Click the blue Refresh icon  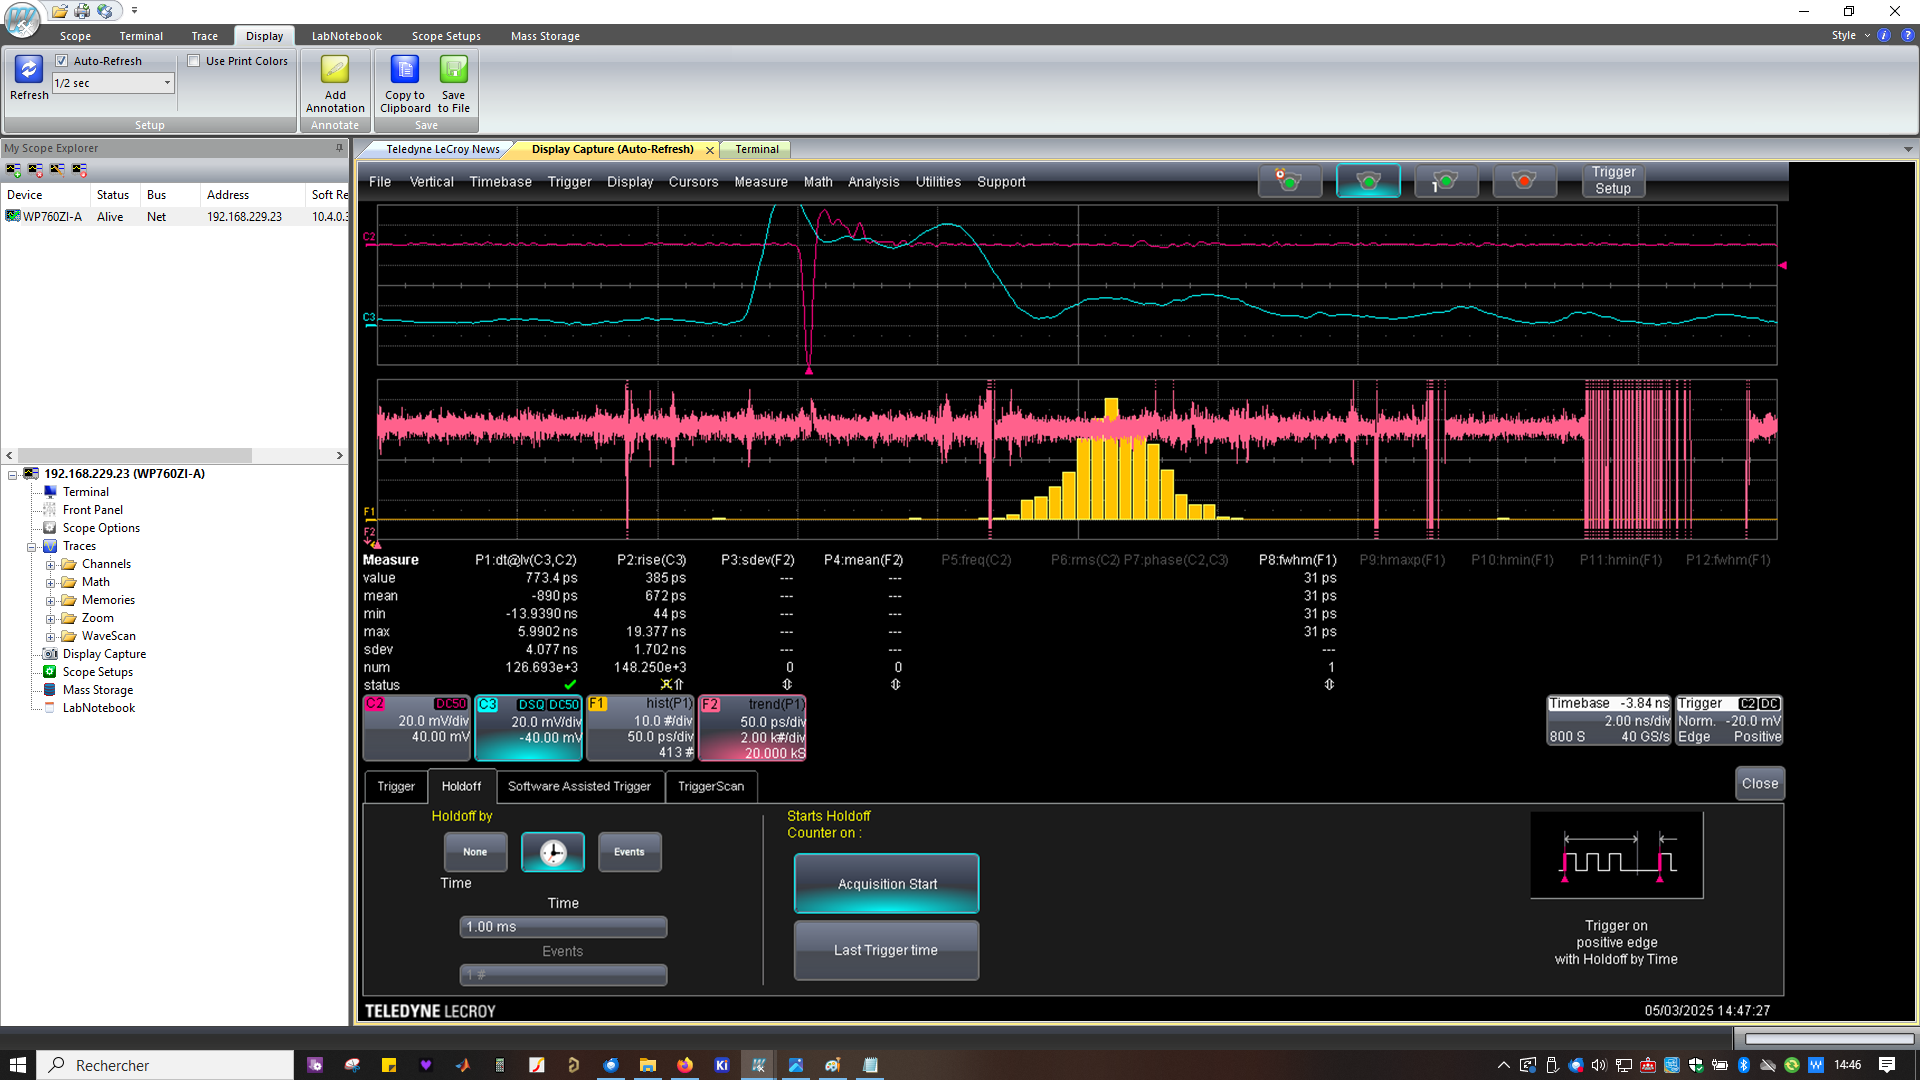[28, 70]
